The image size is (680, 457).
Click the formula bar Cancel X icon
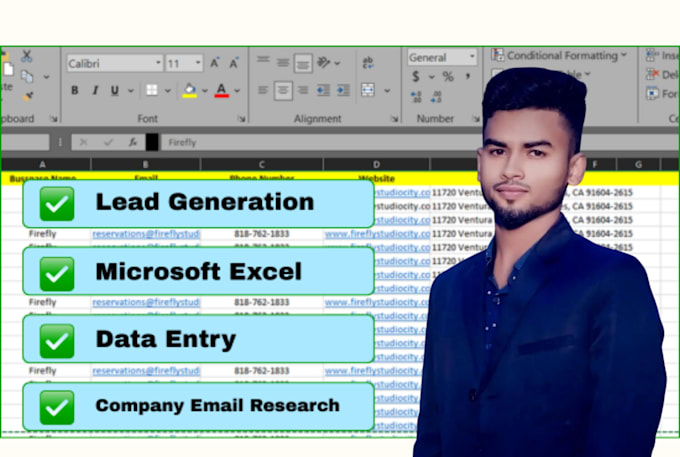pyautogui.click(x=84, y=142)
